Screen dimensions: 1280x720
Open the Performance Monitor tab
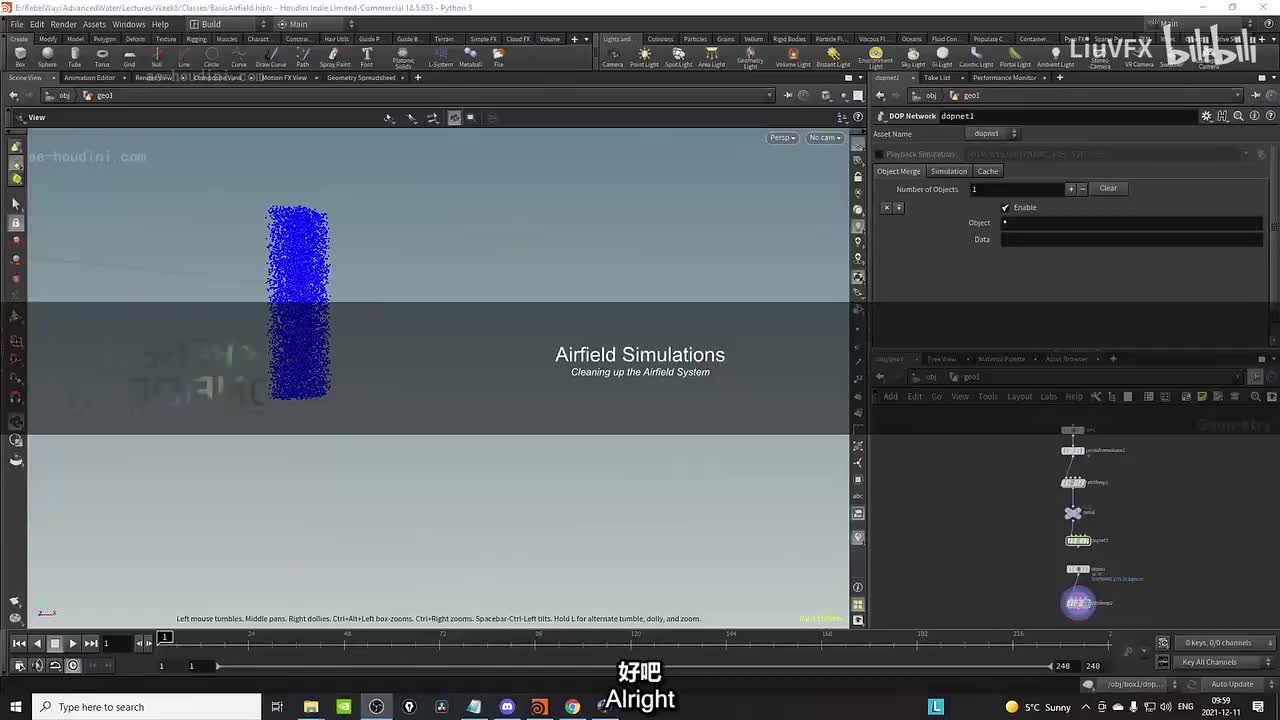(1004, 77)
